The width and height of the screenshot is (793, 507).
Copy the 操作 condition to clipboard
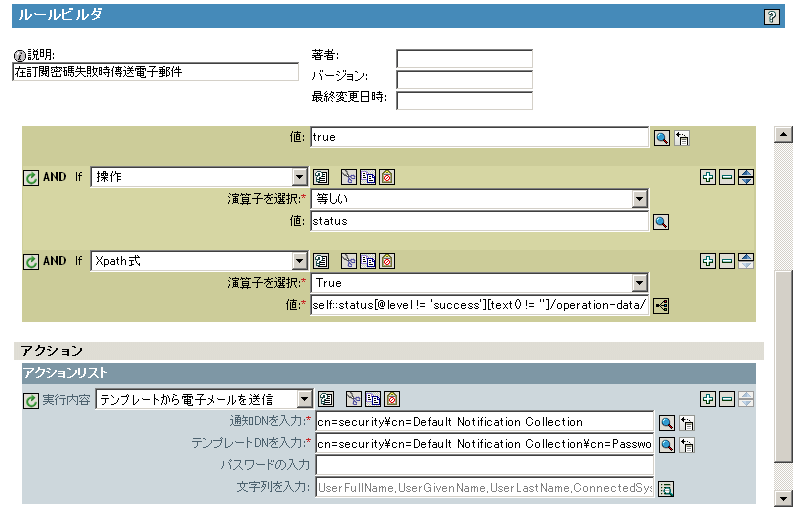[x=368, y=177]
